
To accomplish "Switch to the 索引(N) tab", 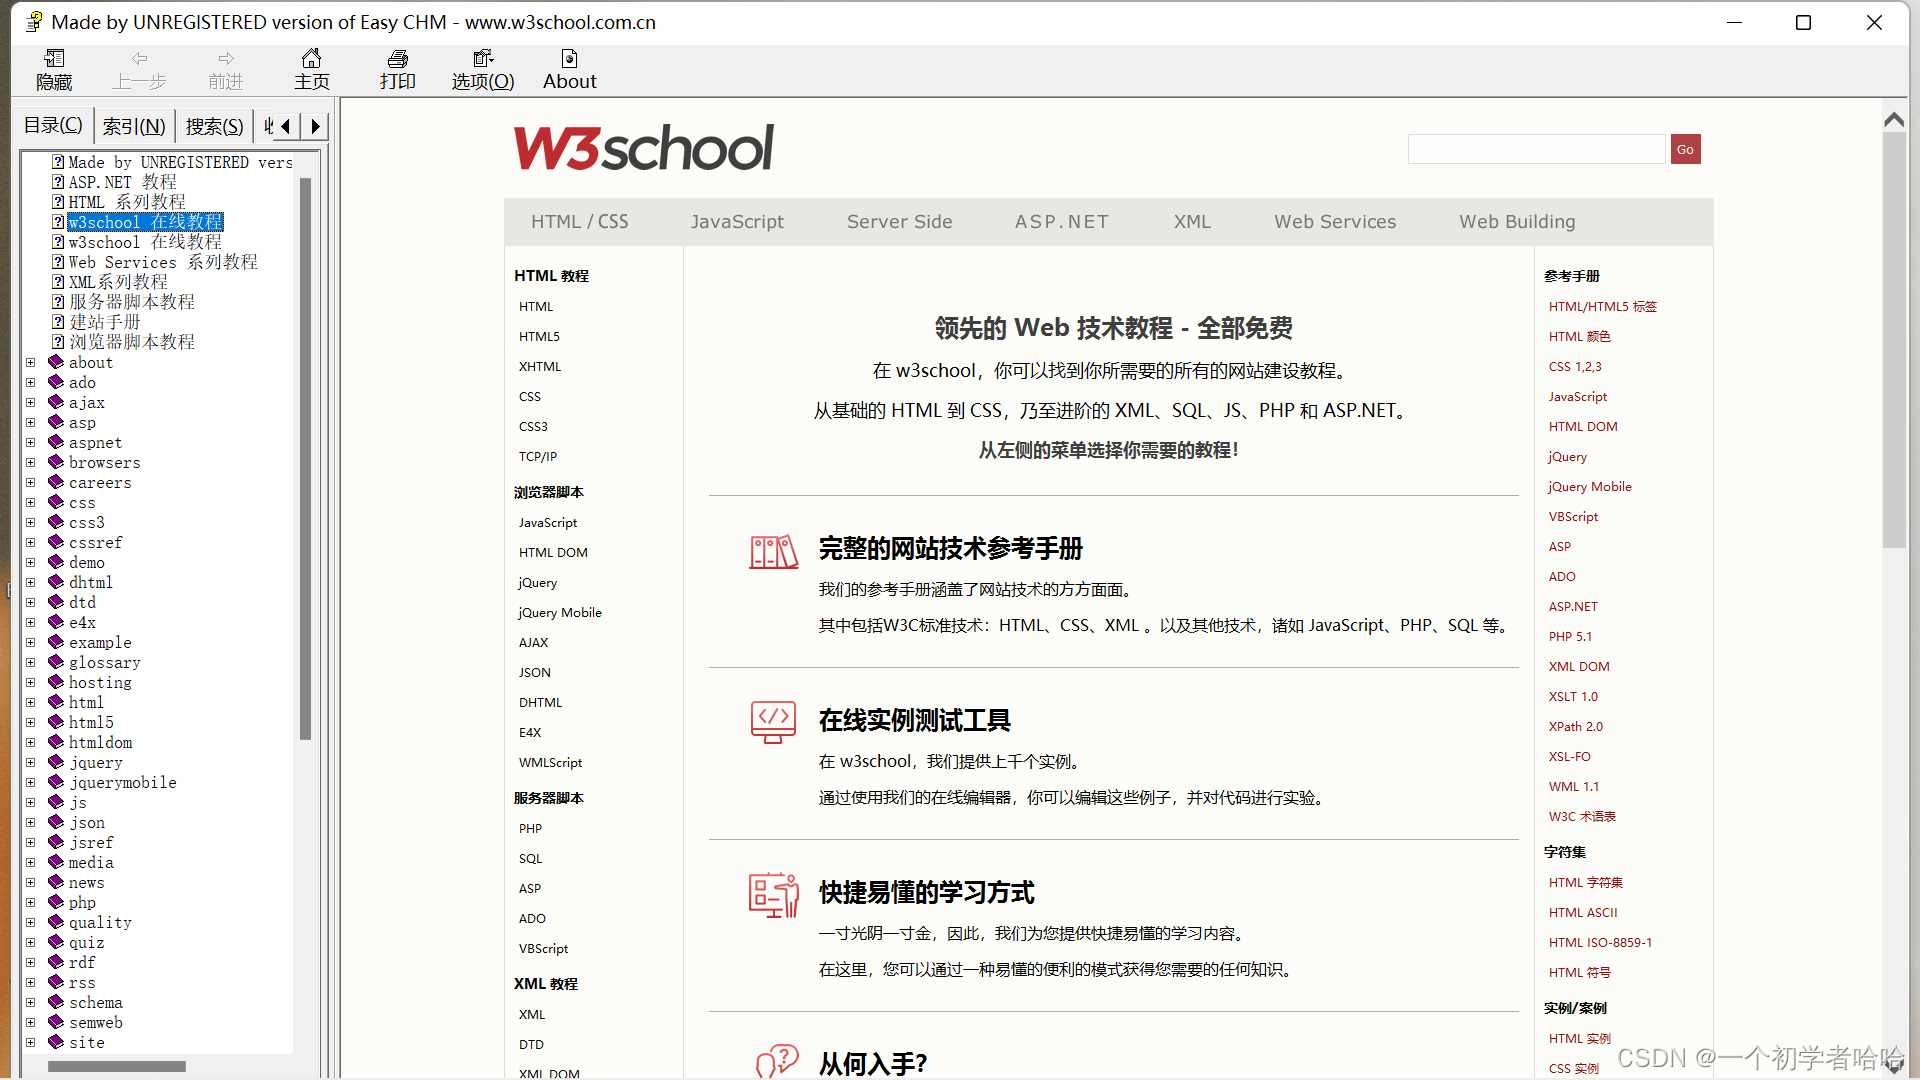I will pos(133,126).
